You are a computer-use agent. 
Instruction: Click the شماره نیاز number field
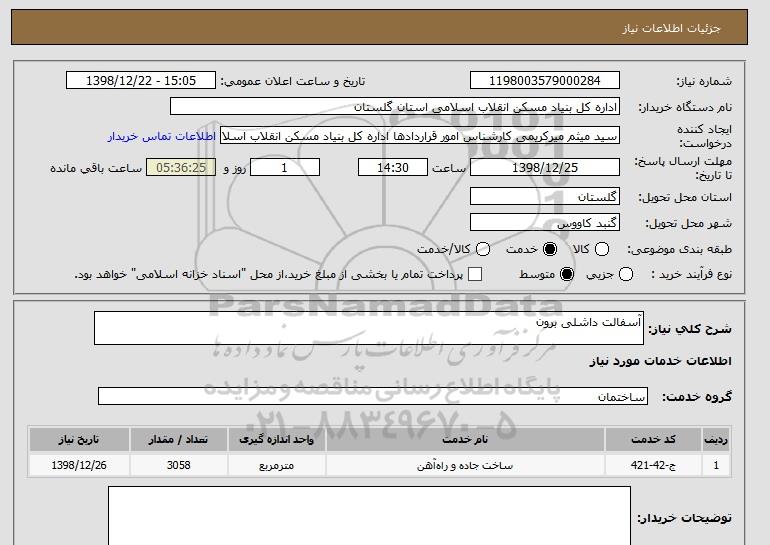point(545,81)
